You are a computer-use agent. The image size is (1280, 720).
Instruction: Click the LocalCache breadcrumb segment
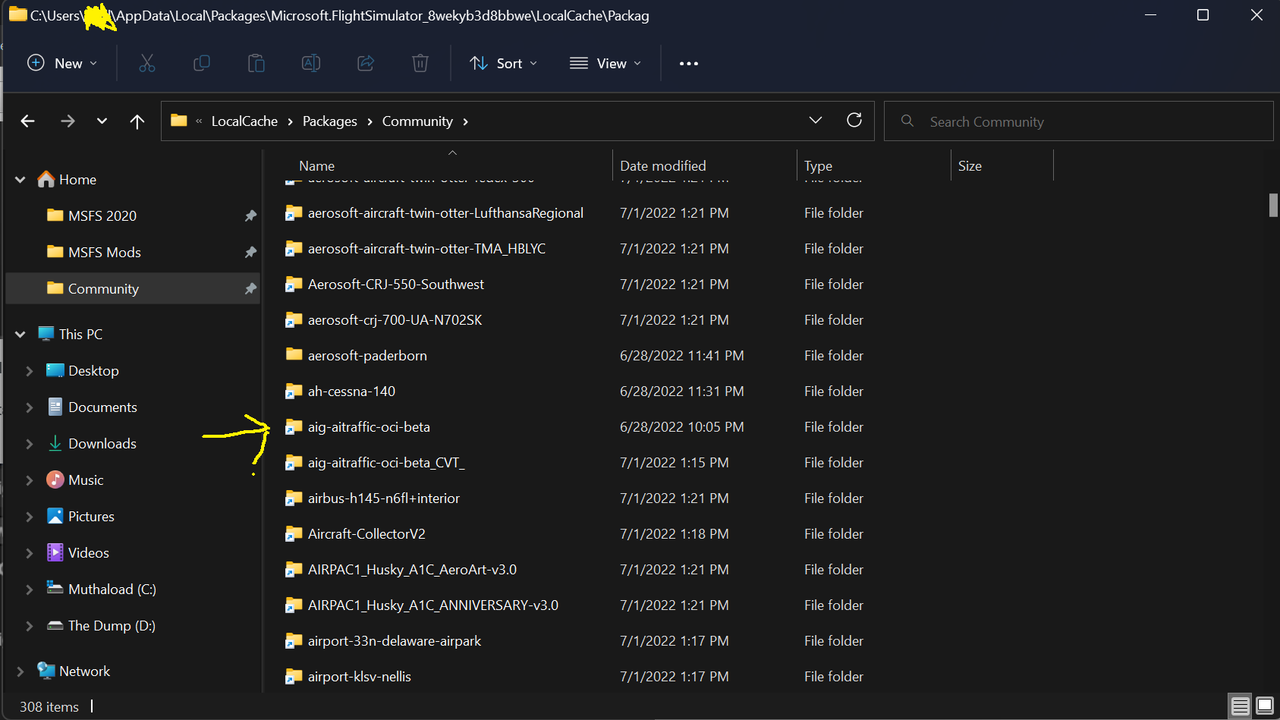tap(245, 121)
